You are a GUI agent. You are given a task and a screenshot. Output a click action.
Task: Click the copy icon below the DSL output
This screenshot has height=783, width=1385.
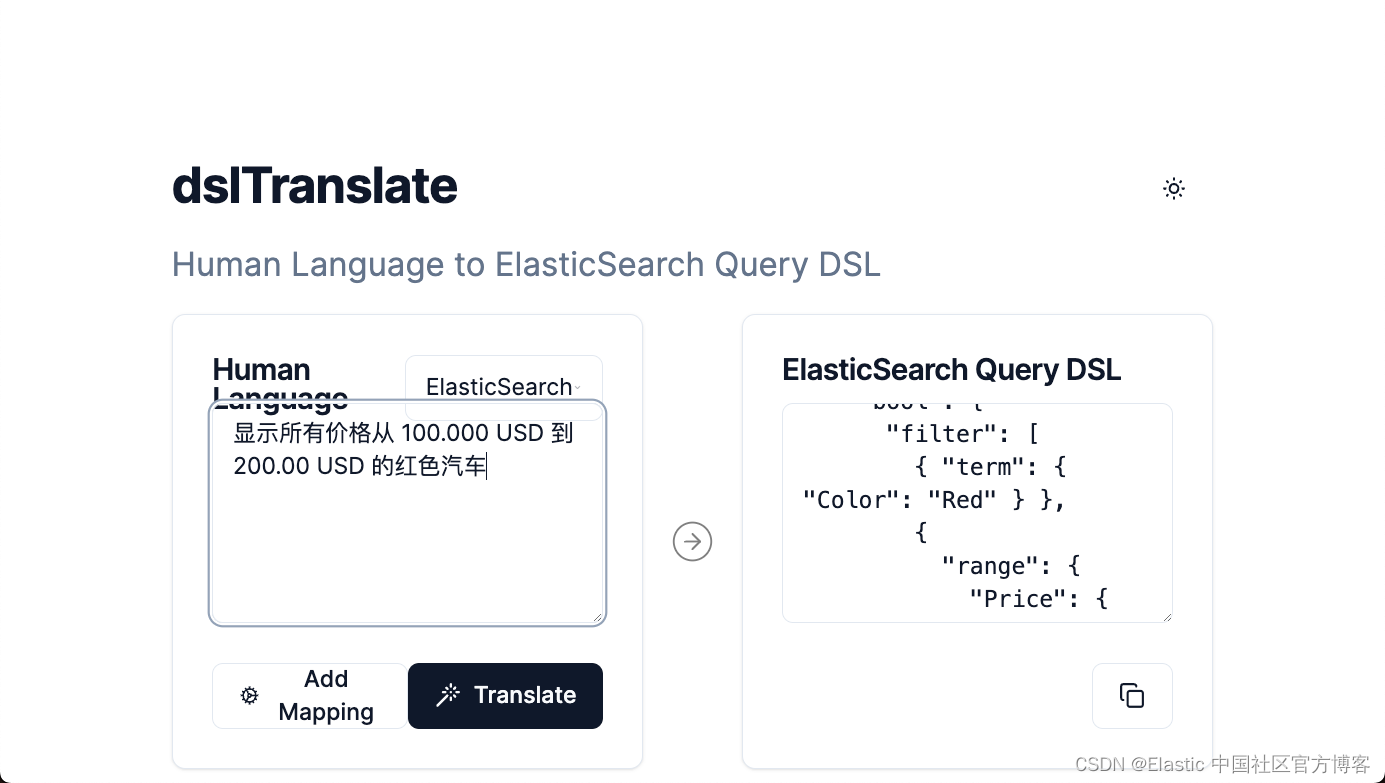pos(1131,695)
